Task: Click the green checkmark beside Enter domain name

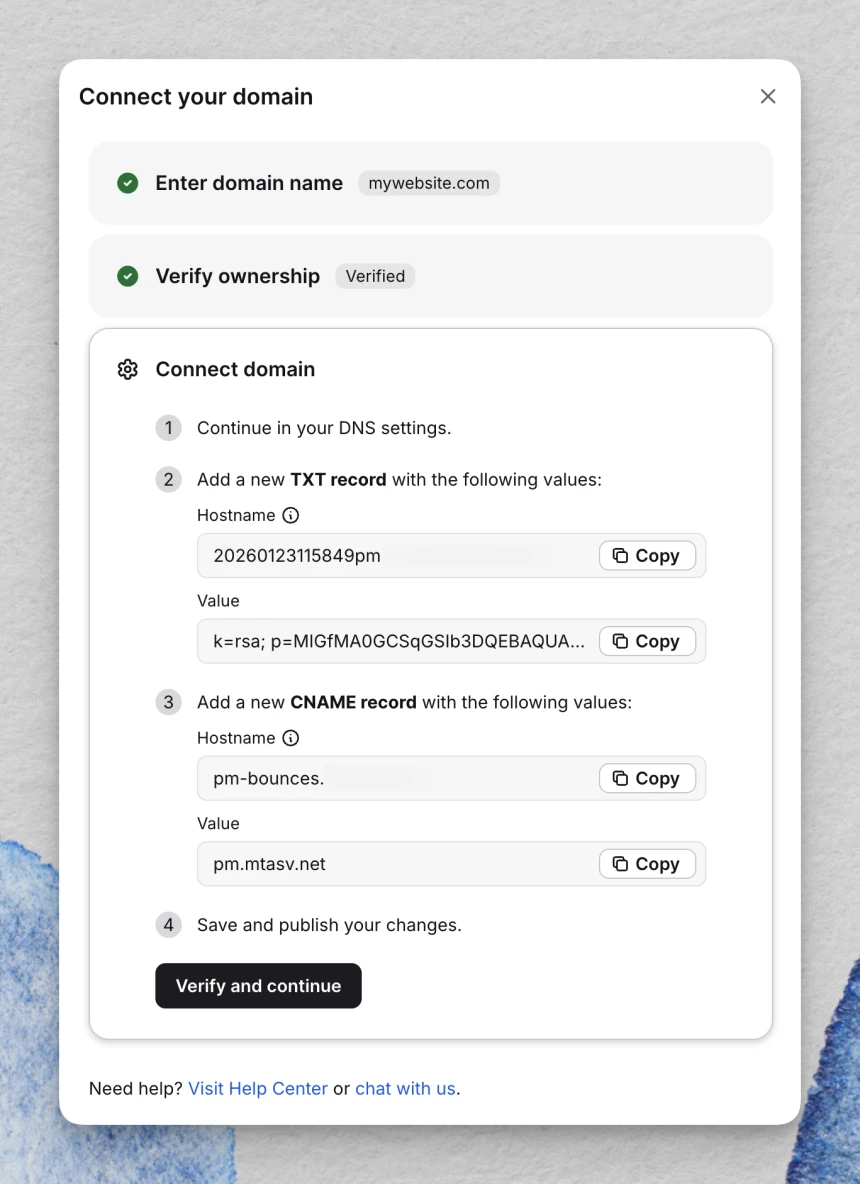Action: click(x=127, y=183)
